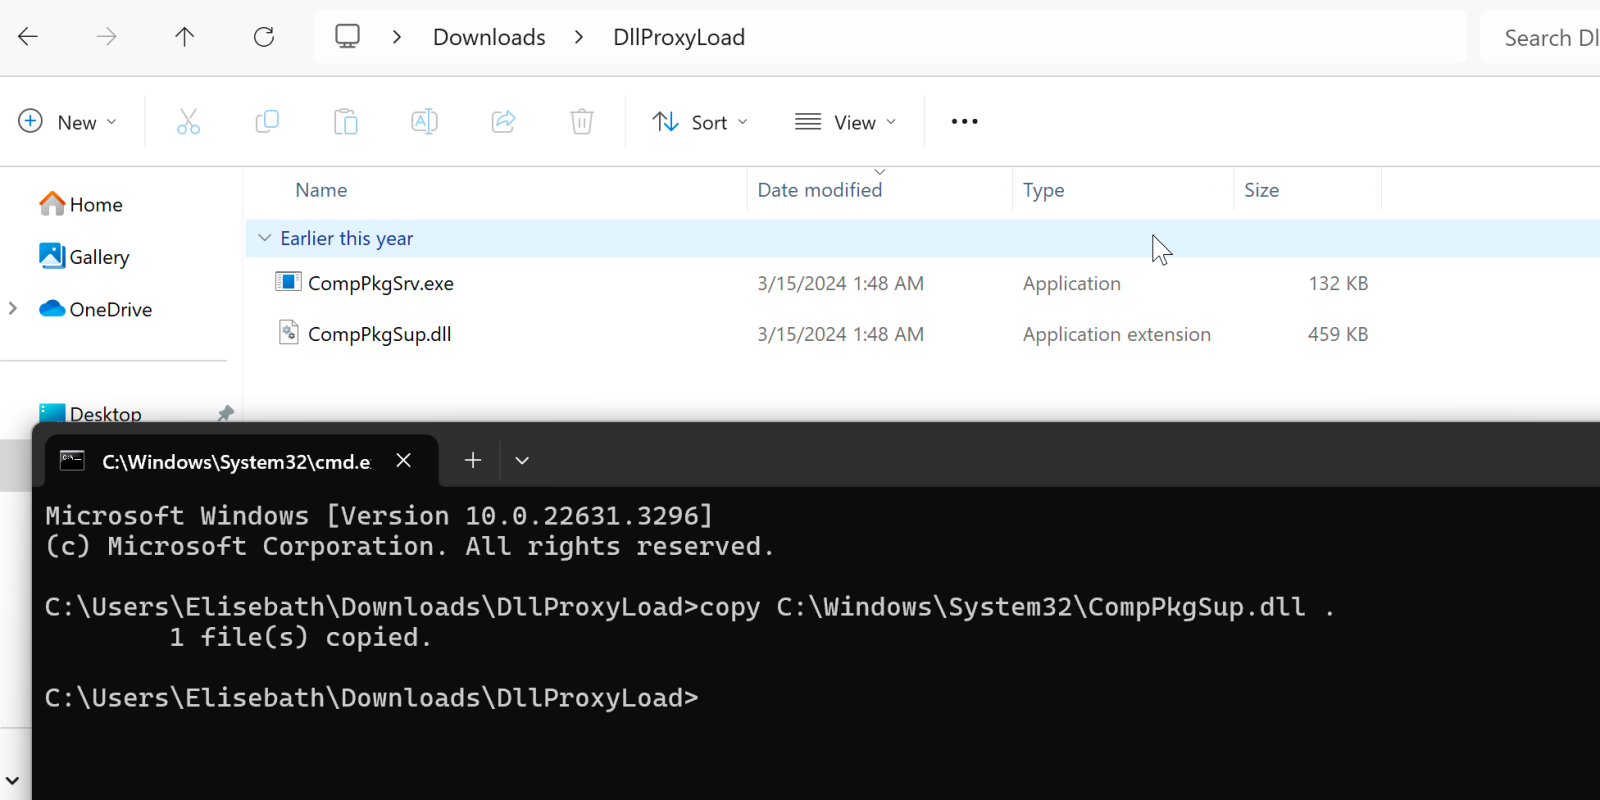Click the Delete trash can icon

pyautogui.click(x=582, y=122)
